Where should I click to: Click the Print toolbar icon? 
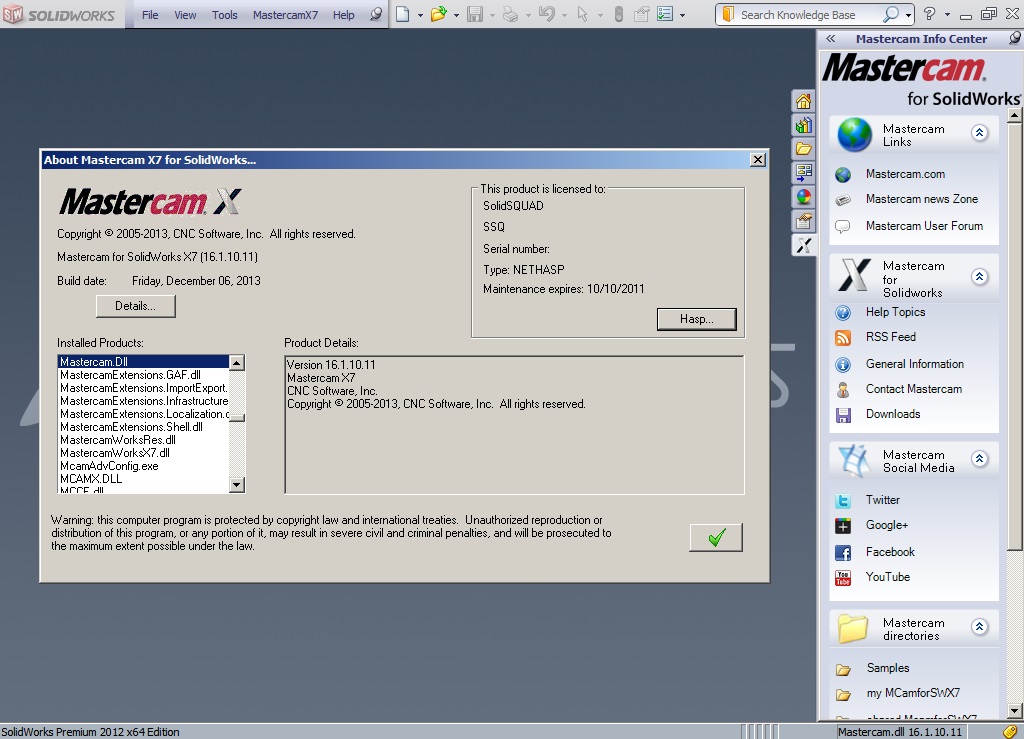(511, 14)
